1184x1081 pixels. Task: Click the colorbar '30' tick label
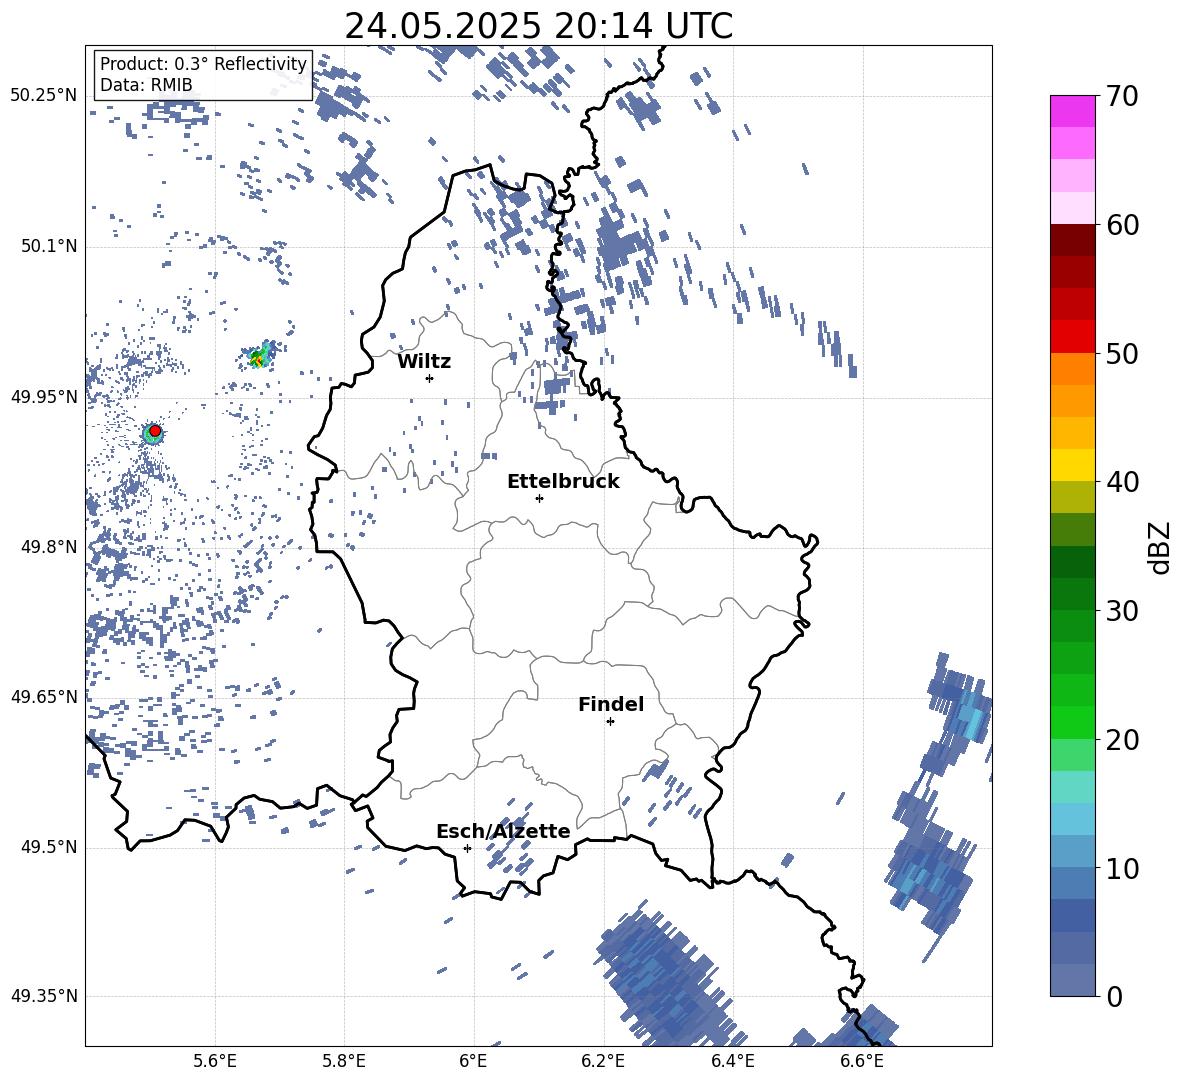click(1122, 611)
